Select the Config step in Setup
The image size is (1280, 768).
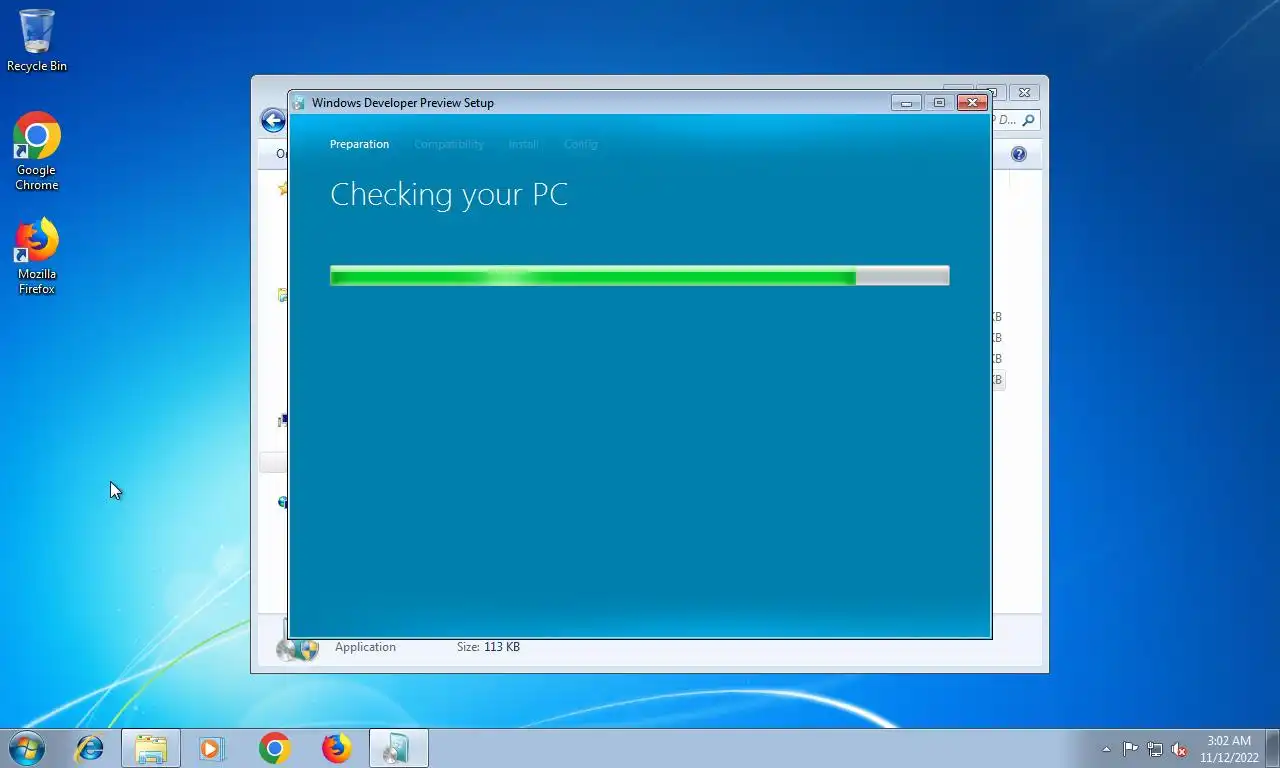pyautogui.click(x=580, y=144)
